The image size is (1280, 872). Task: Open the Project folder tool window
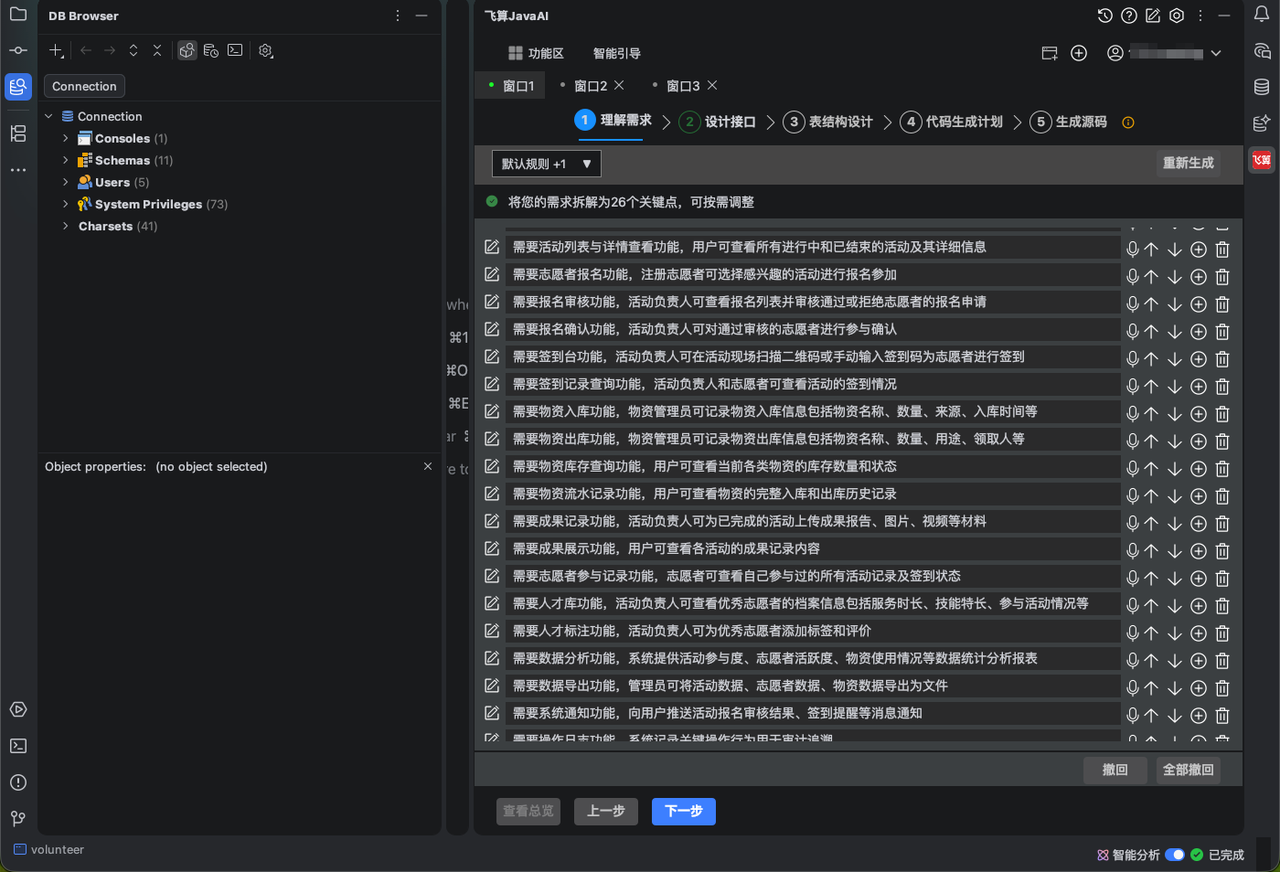tap(18, 14)
